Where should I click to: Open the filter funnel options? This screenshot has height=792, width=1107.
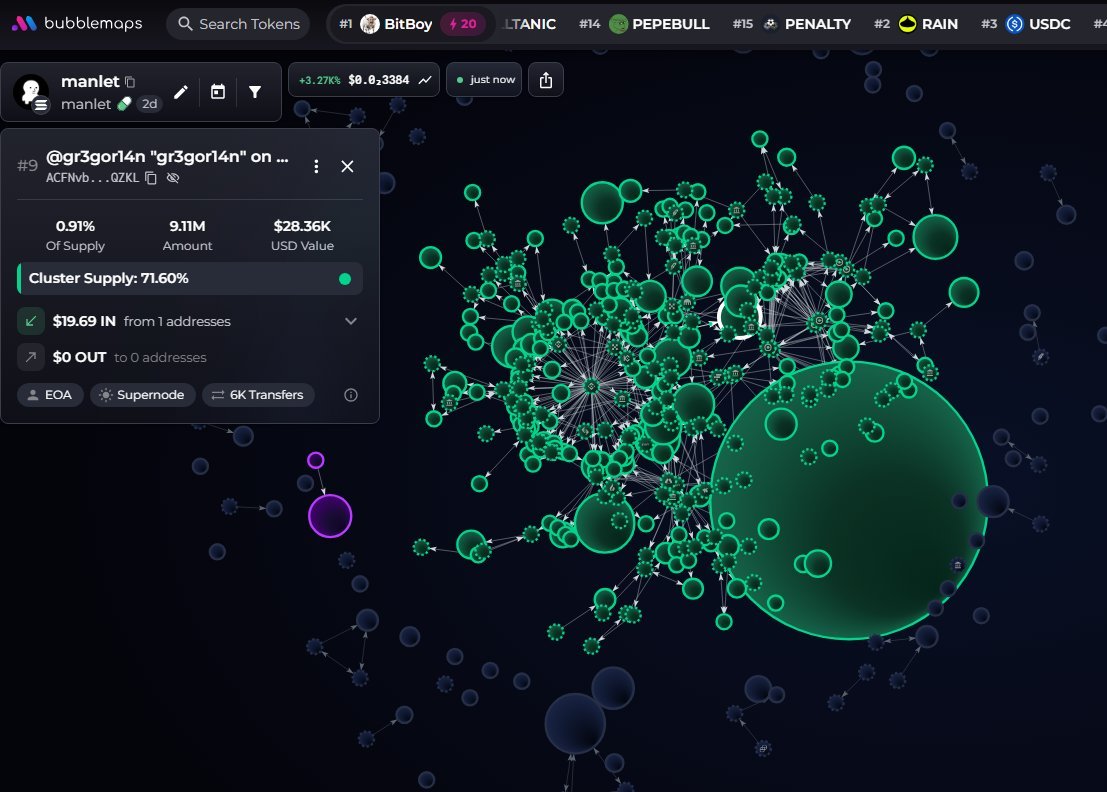point(255,92)
